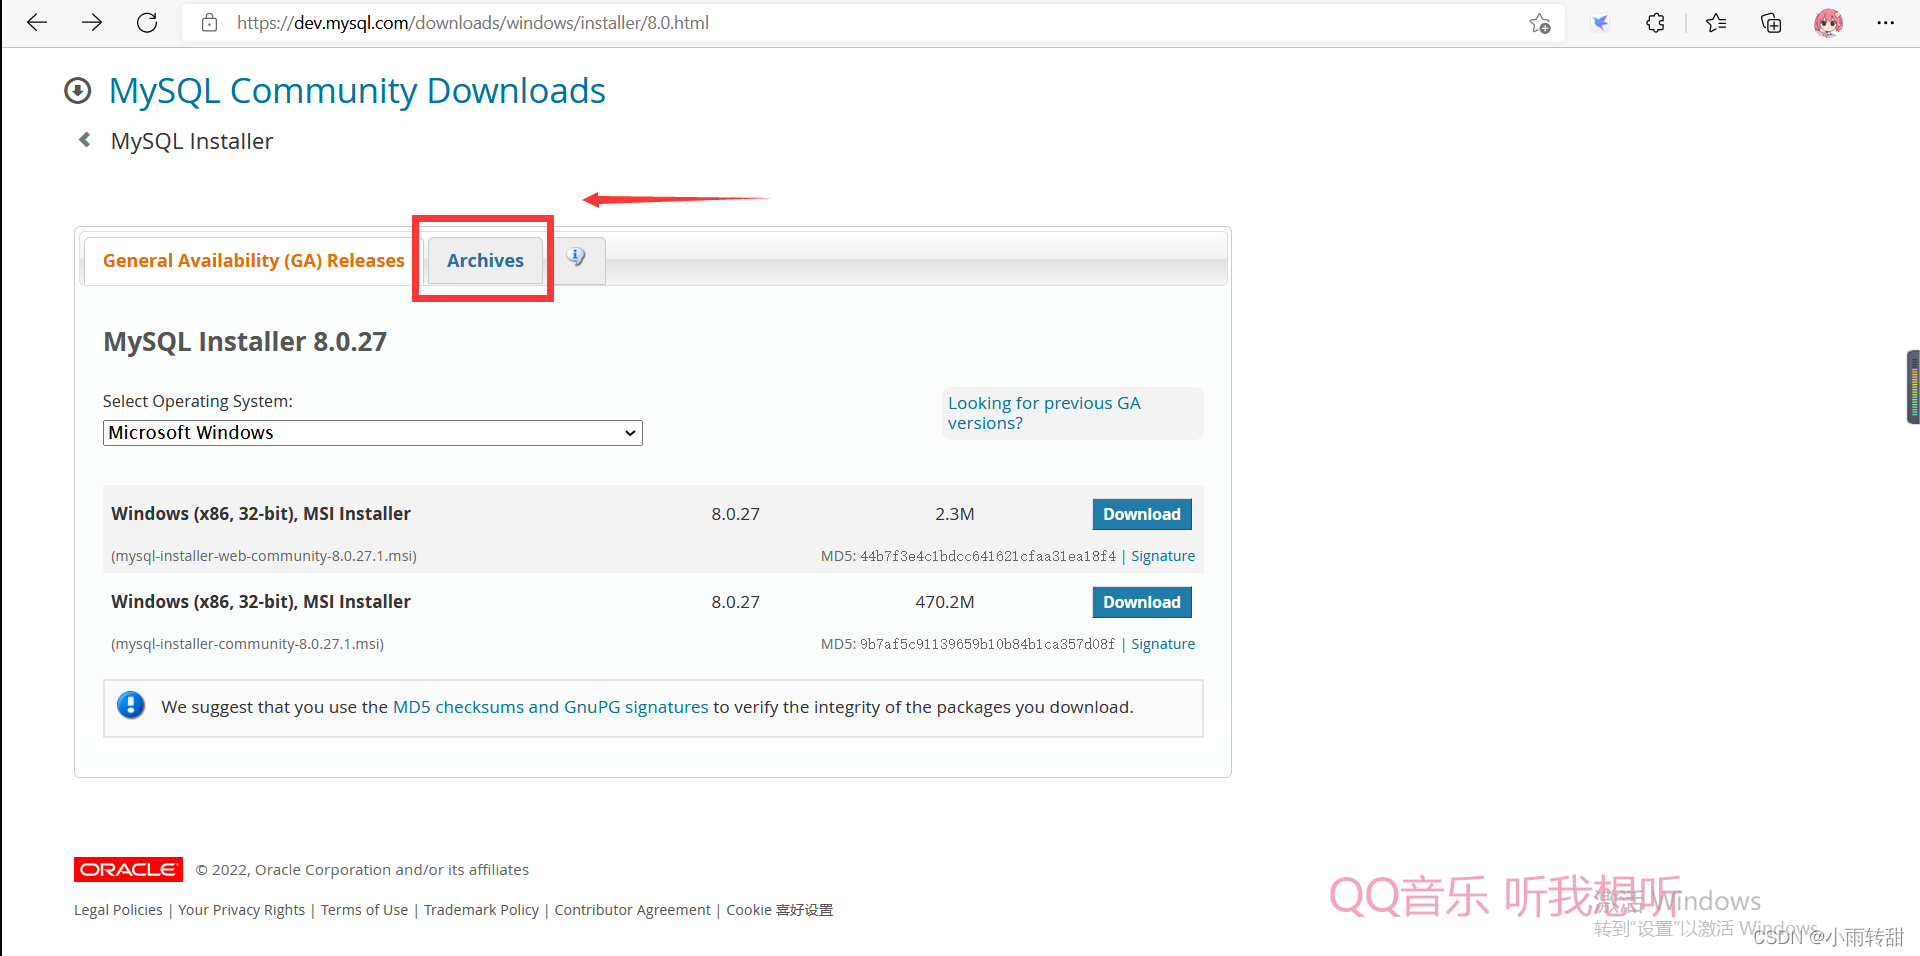Screen dimensions: 1920x956
Task: Open Cookie preferences footer link
Action: [x=779, y=909]
